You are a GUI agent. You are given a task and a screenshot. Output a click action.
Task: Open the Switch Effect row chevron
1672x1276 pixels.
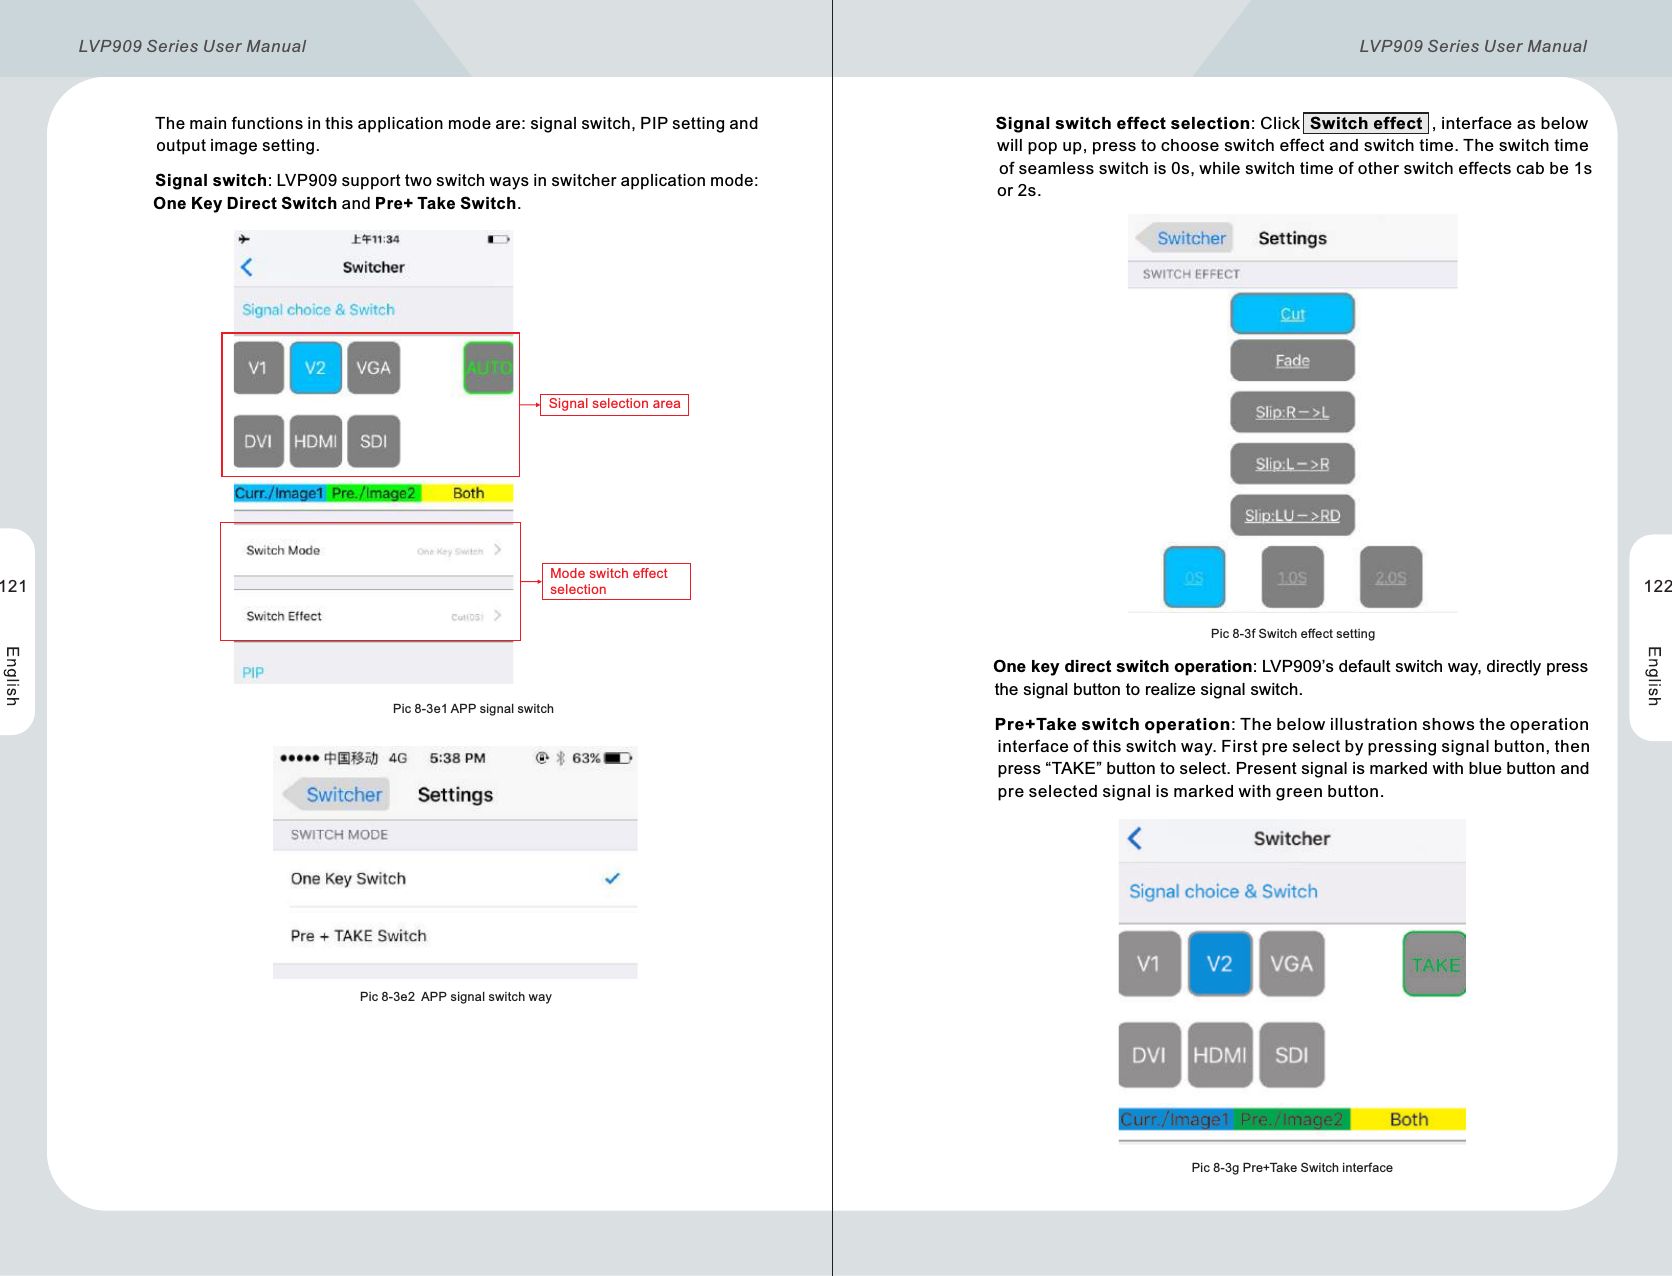[497, 616]
